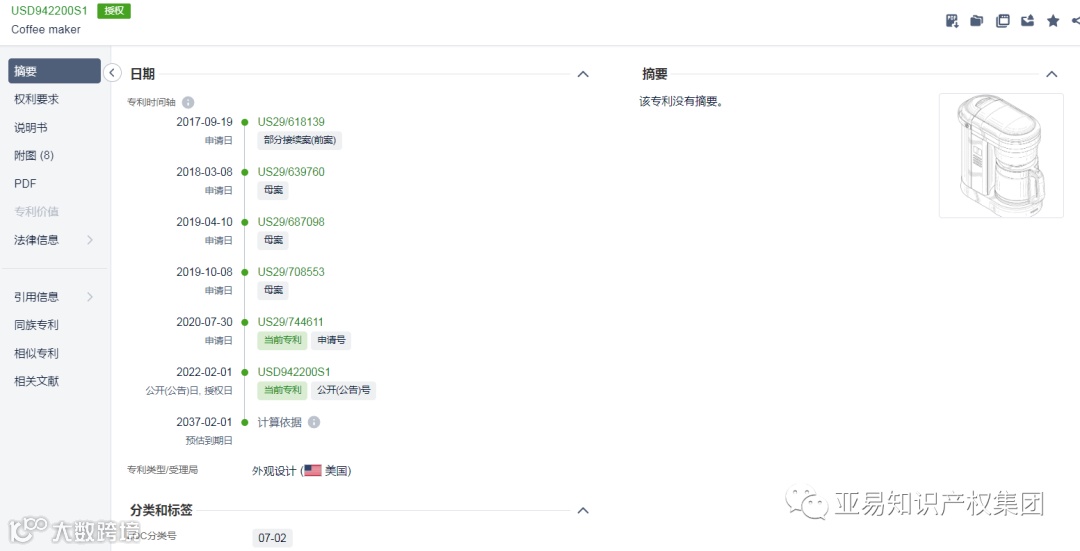Click the green timeline dot for 2017-09-19

(x=245, y=122)
